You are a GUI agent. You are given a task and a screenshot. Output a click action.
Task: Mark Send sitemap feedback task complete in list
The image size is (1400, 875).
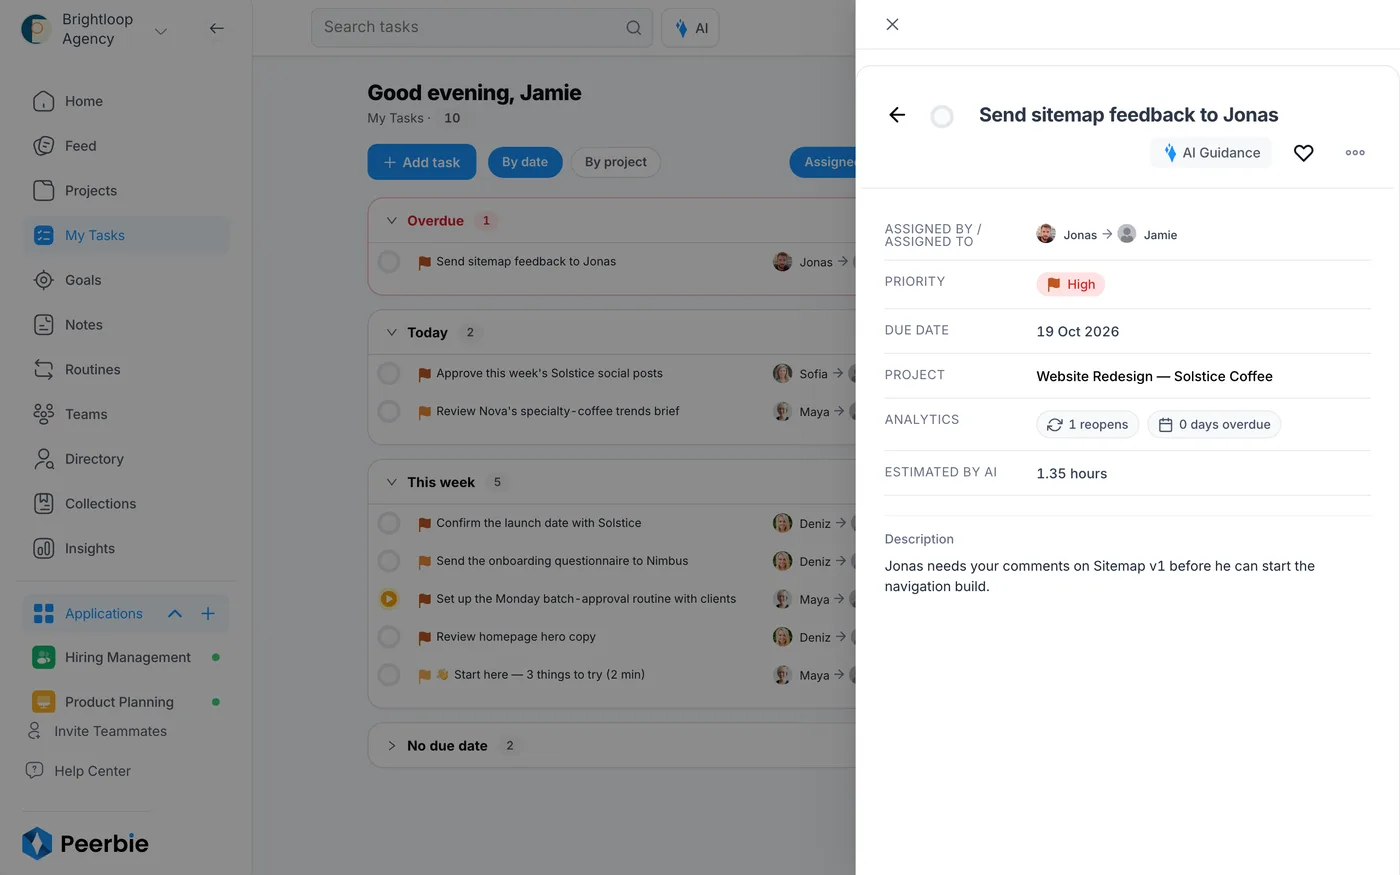pos(389,262)
